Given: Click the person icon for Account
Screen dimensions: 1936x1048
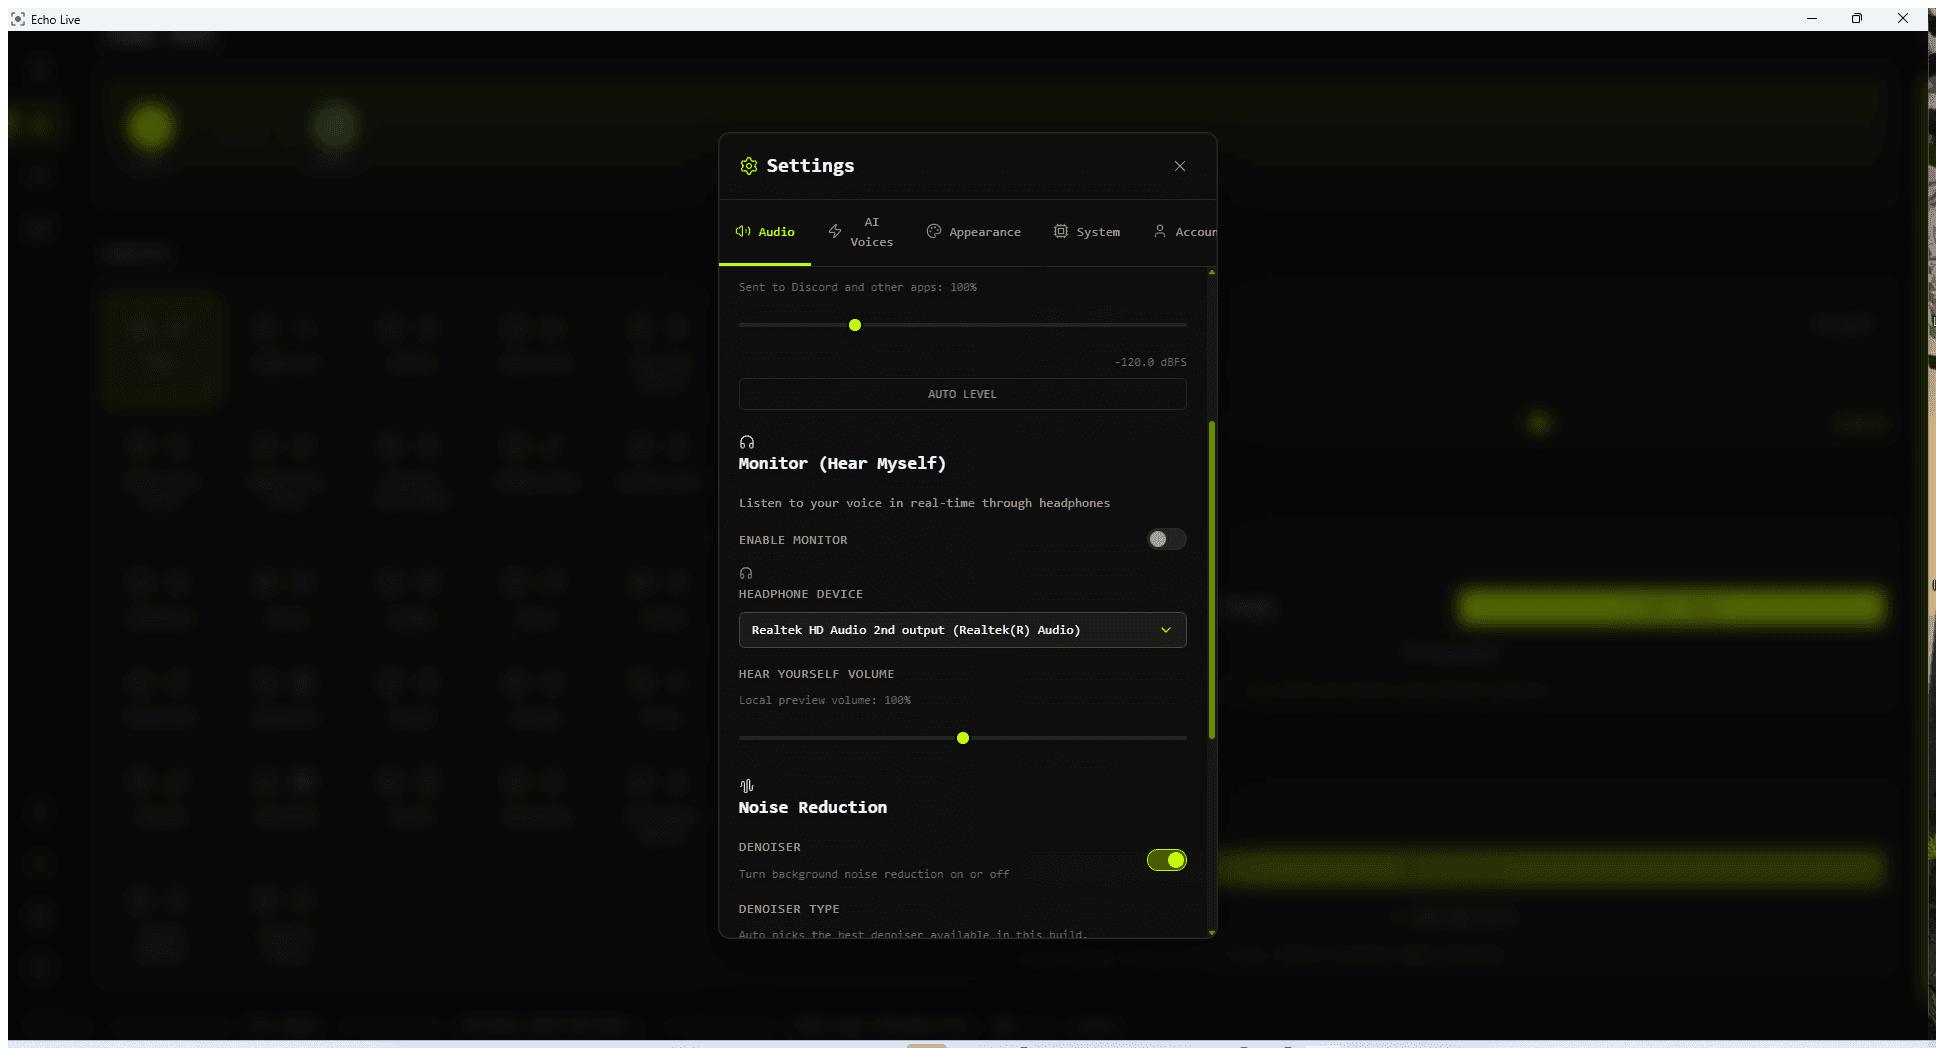Looking at the screenshot, I should point(1160,231).
